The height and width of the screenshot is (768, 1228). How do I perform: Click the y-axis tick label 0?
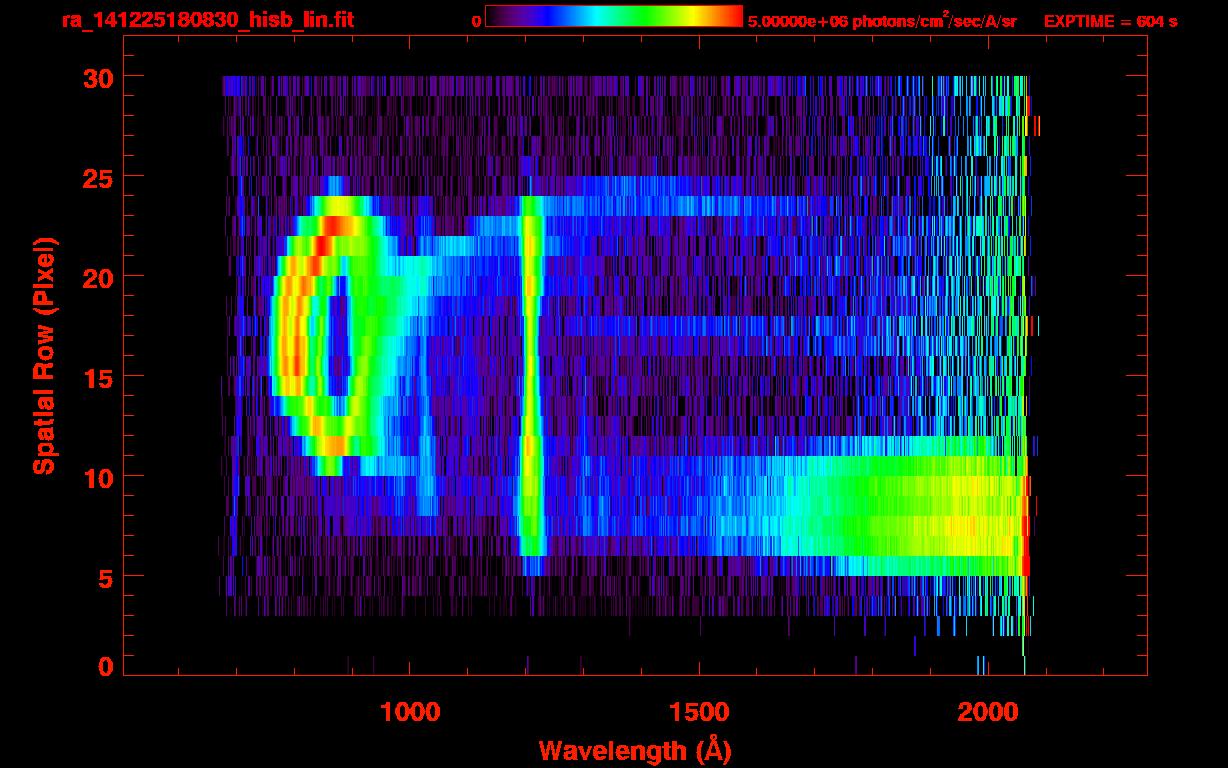pos(106,666)
